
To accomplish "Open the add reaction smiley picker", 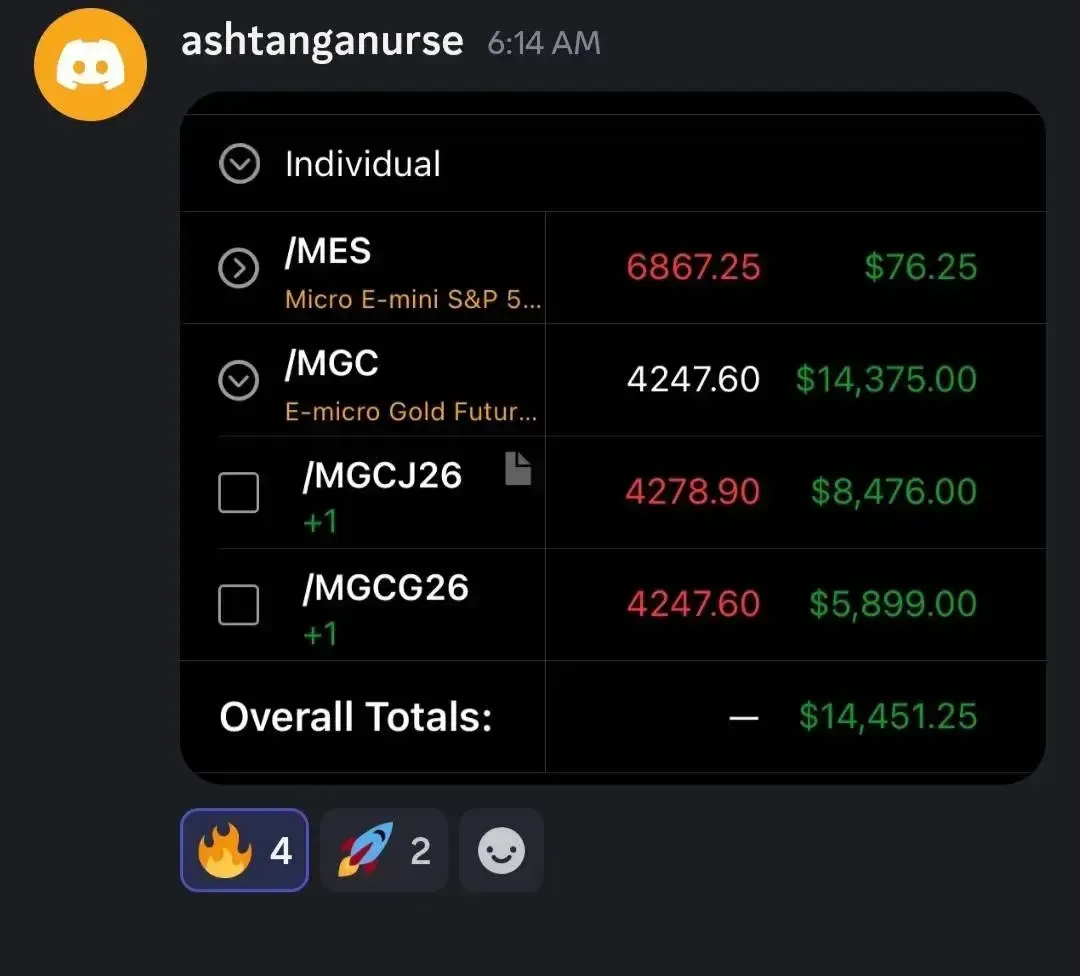I will (501, 850).
